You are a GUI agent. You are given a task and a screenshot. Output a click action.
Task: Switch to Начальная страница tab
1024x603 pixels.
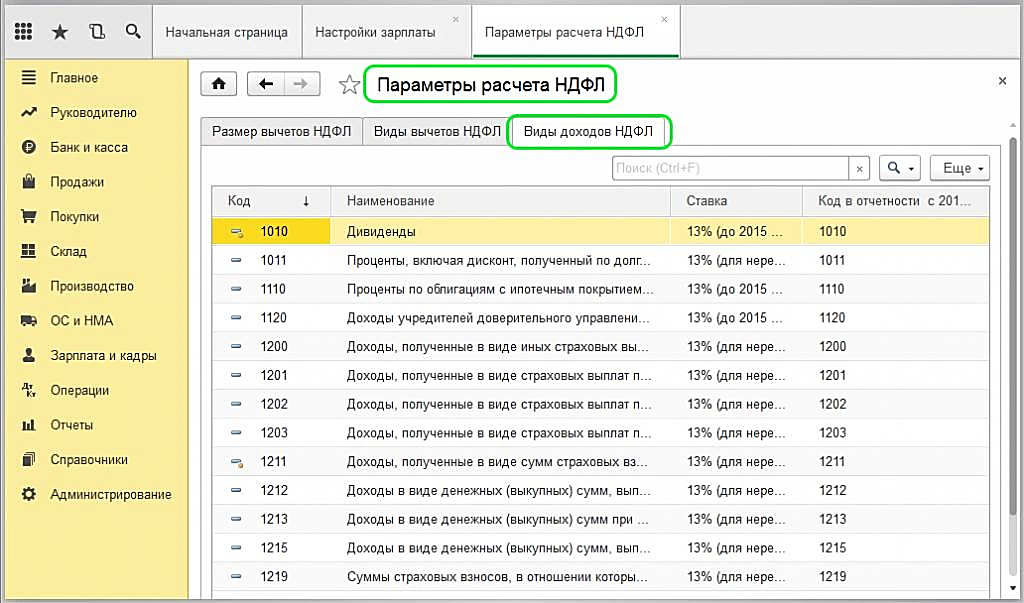[x=227, y=33]
